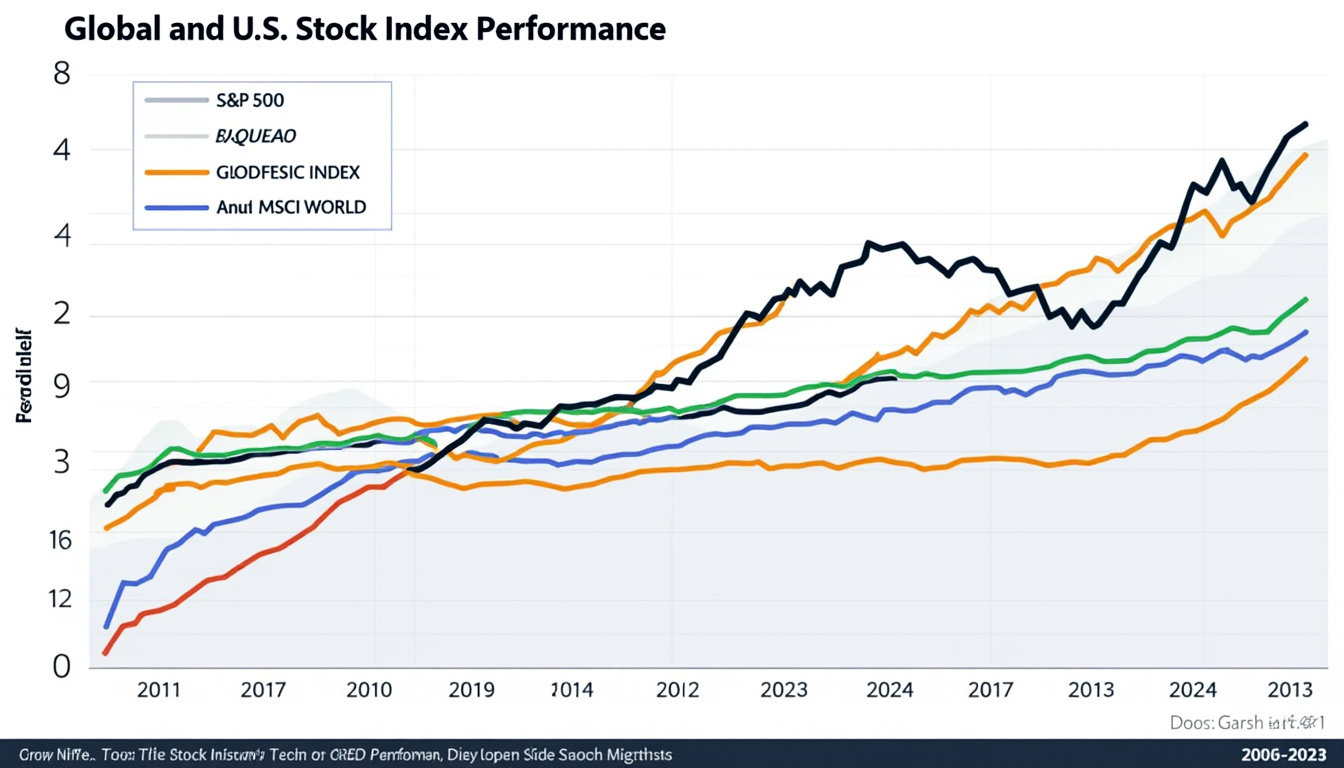Select the BJQUEAO legend label

click(x=256, y=136)
